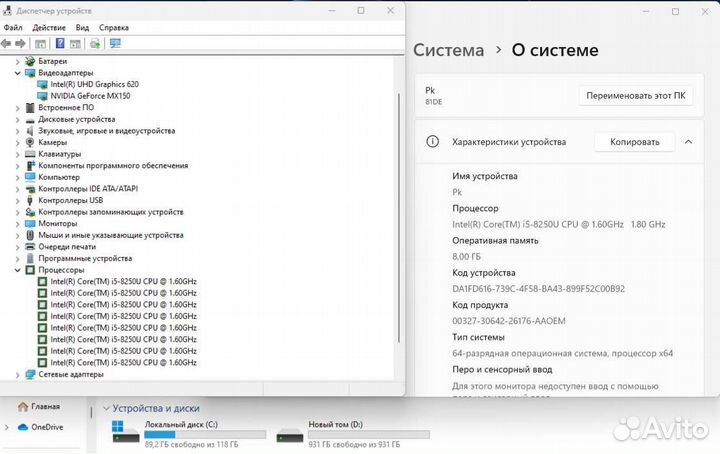The width and height of the screenshot is (720, 454).
Task: Click the Клавиатуры keyboard icon
Action: tap(30, 154)
